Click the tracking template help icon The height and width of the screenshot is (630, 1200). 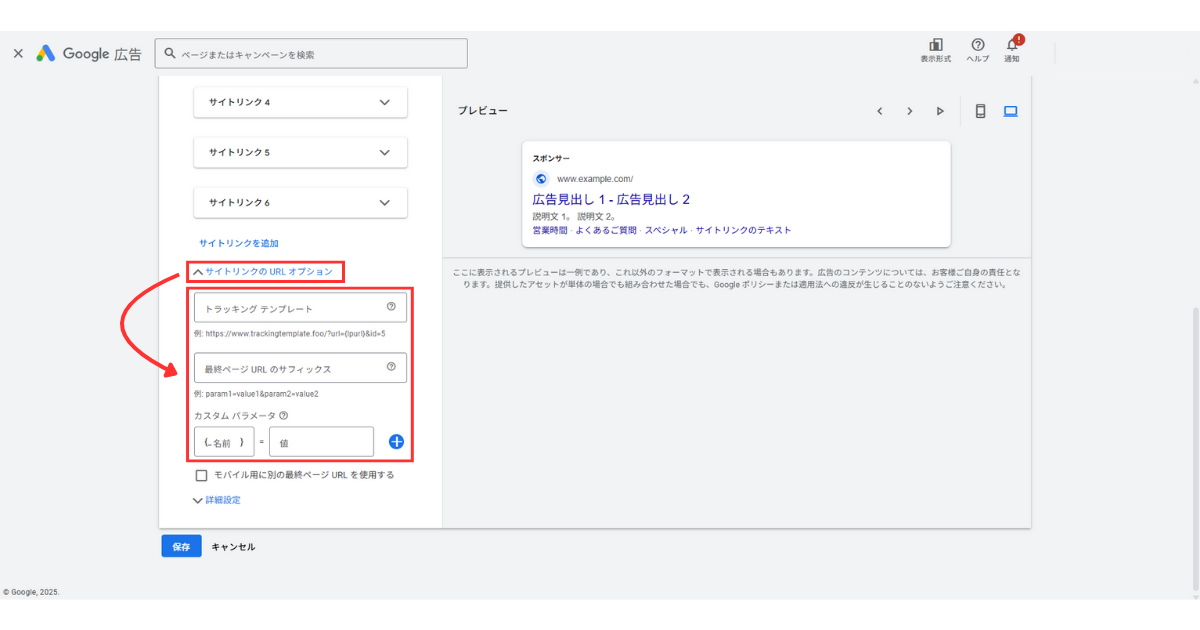[x=391, y=307]
